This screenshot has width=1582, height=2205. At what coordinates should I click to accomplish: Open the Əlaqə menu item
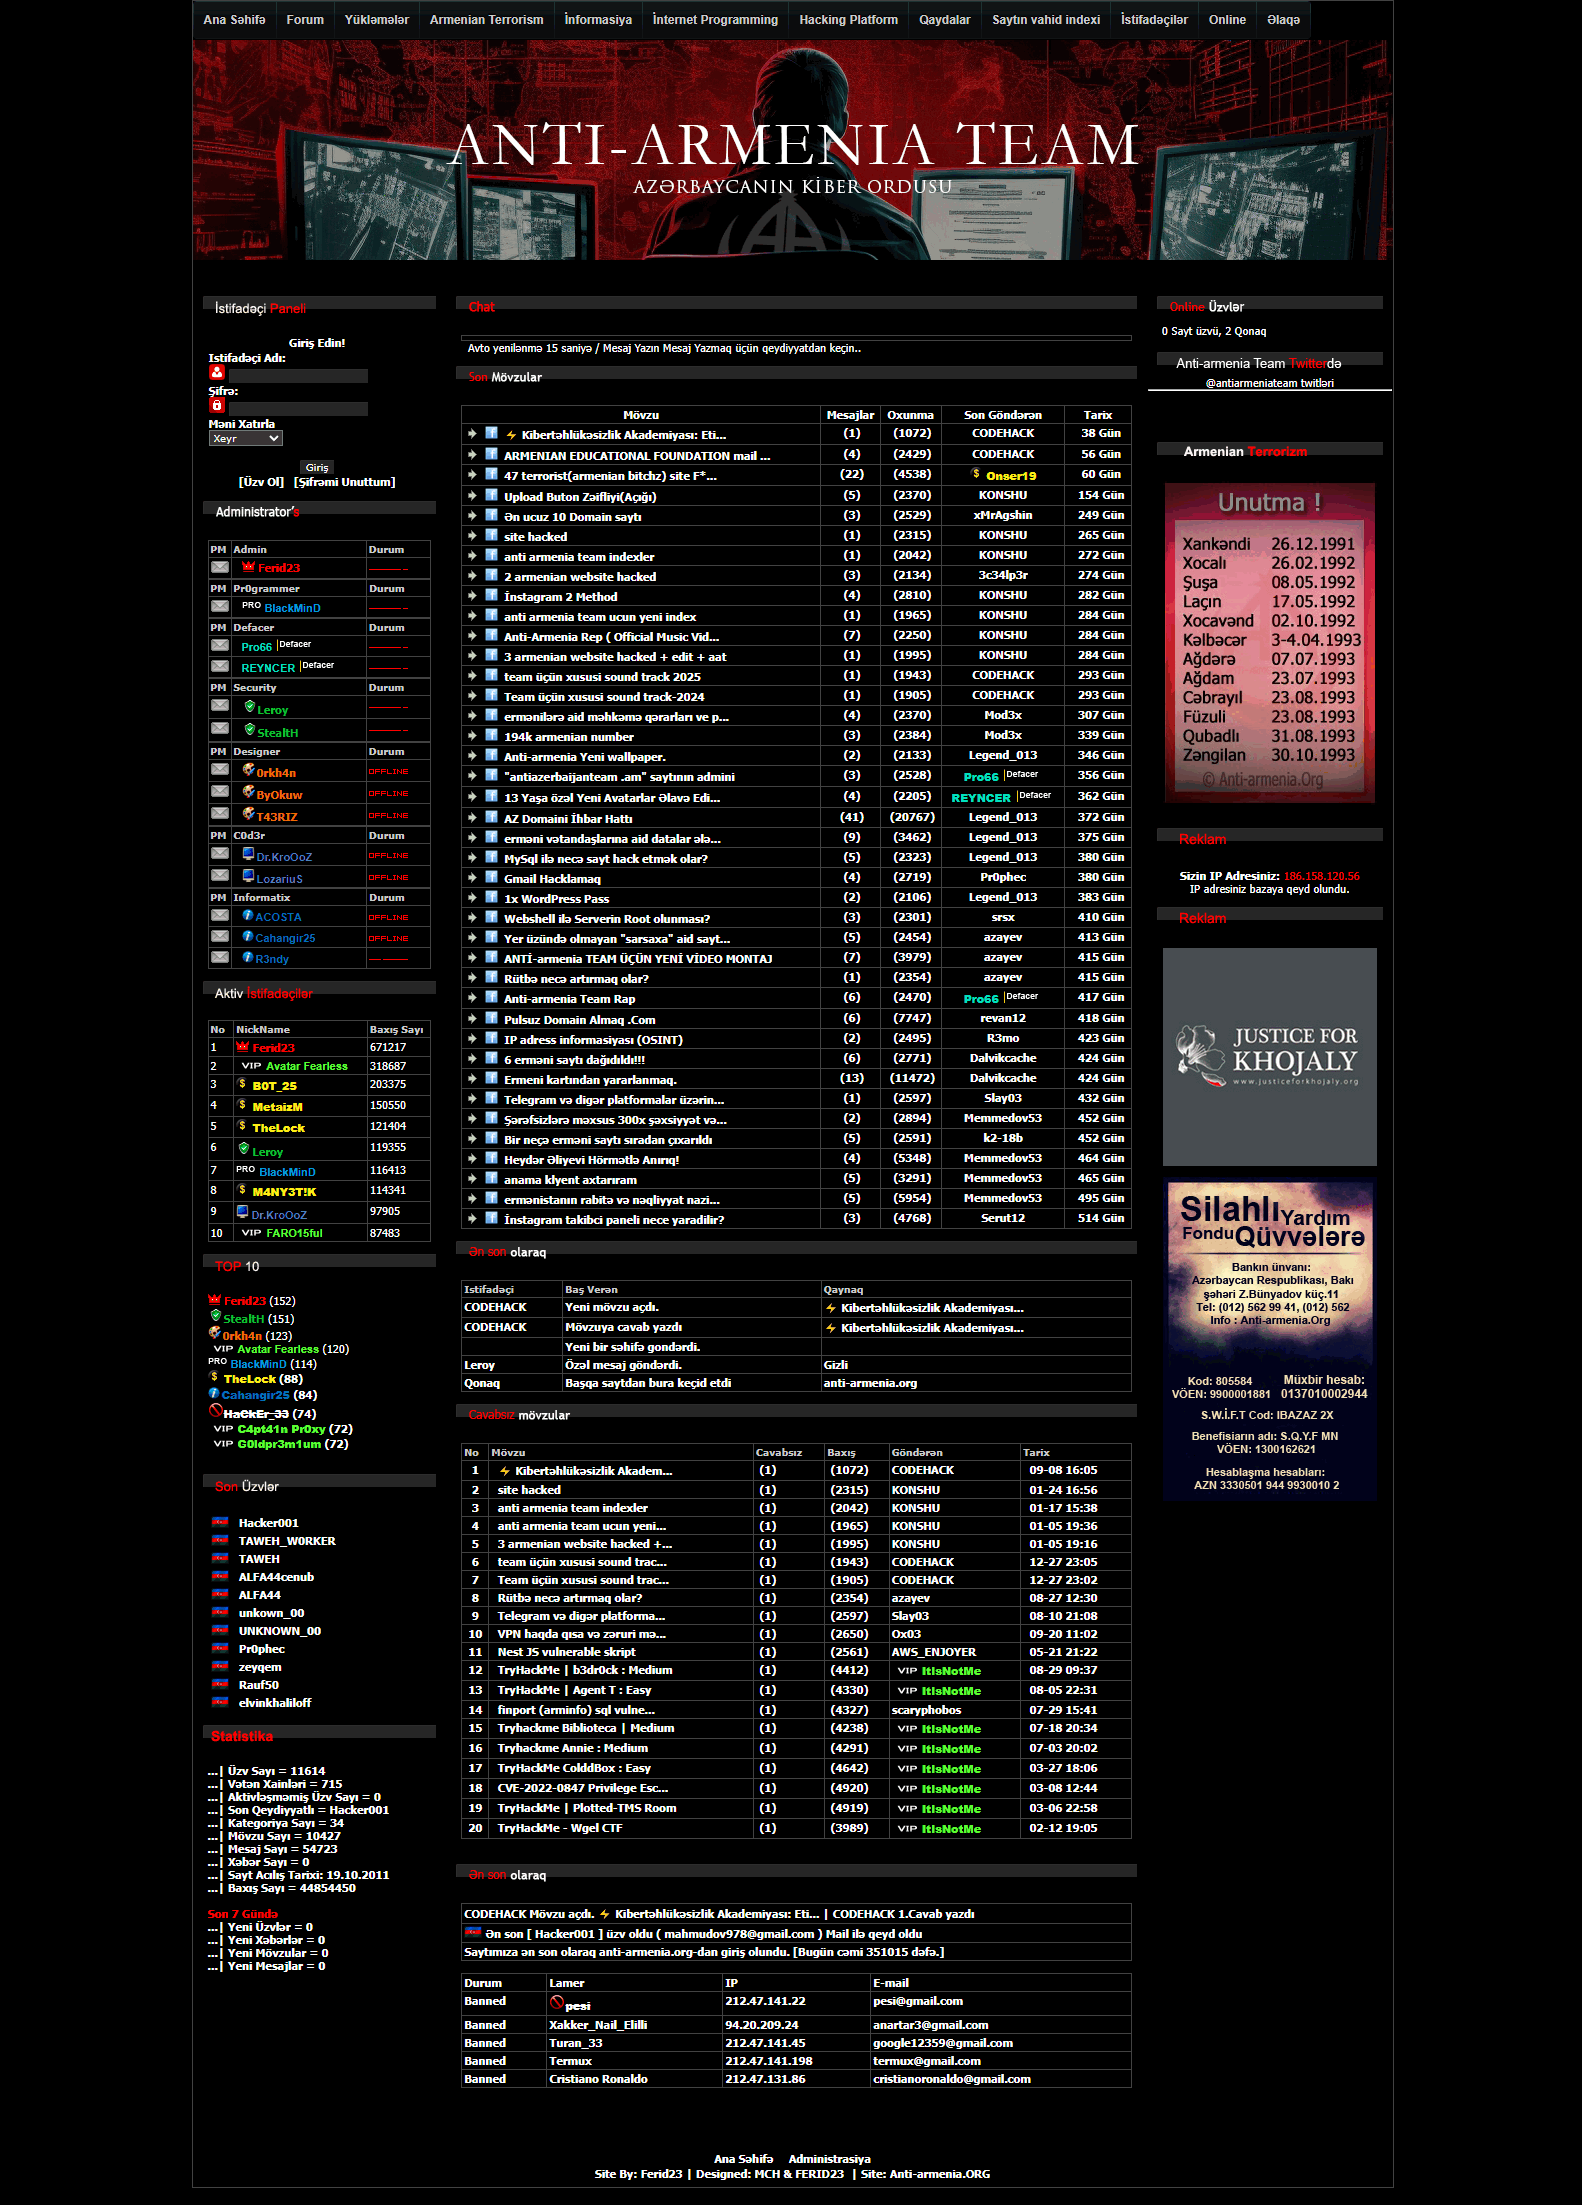coord(1284,20)
